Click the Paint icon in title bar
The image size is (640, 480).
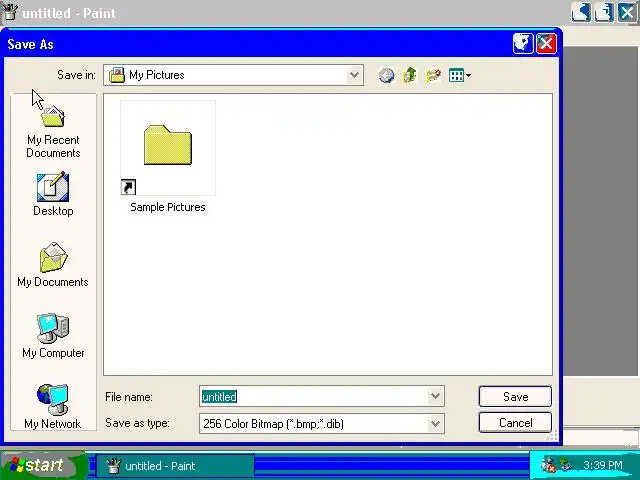10,12
